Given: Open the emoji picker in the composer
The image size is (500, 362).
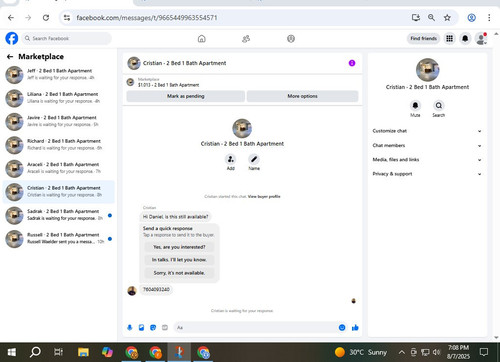Looking at the screenshot, I should coord(342,328).
